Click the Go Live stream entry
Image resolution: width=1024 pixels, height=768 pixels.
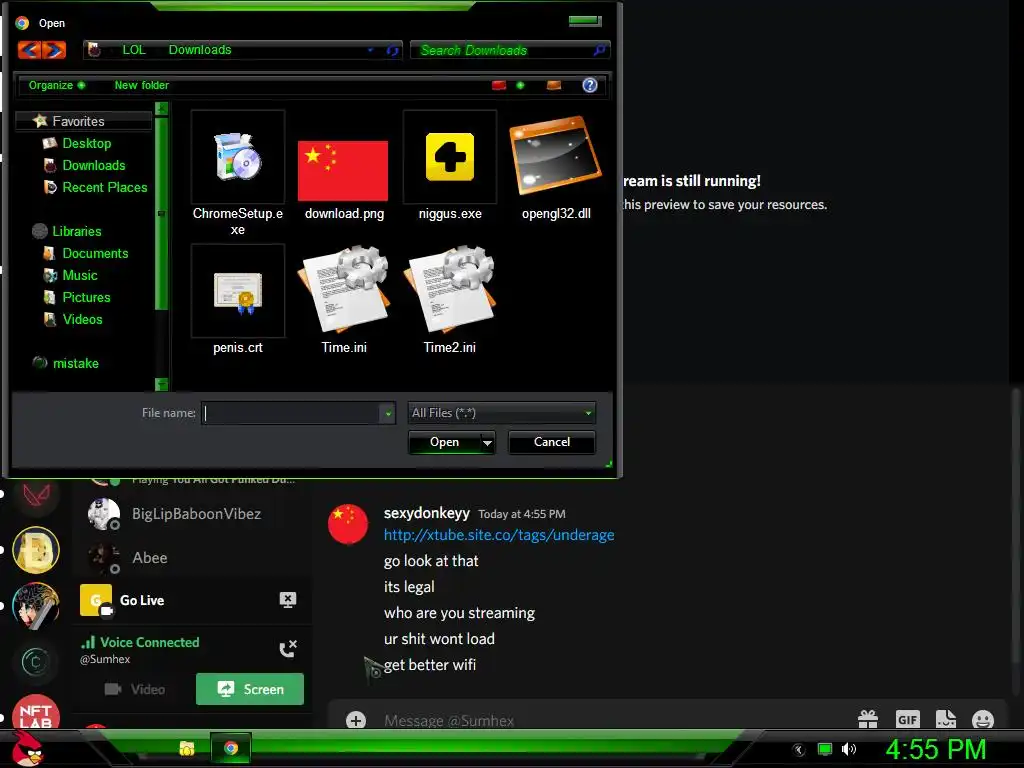pos(142,600)
